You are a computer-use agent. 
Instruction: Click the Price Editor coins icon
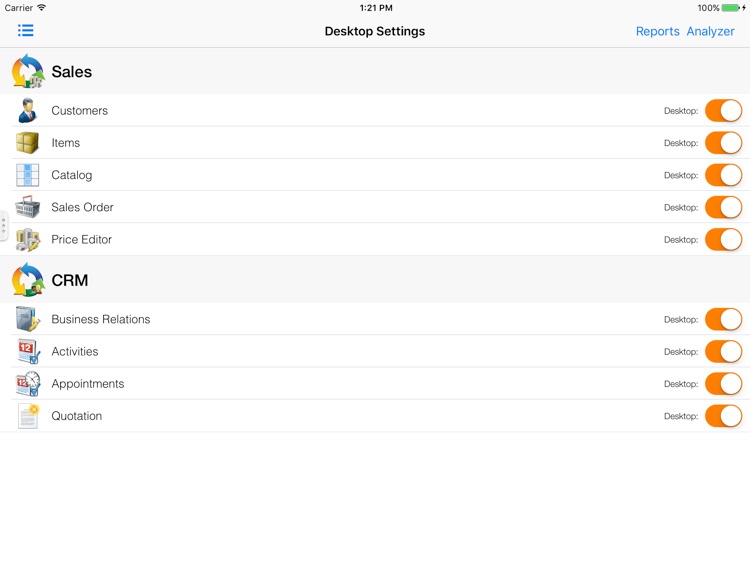tap(27, 239)
